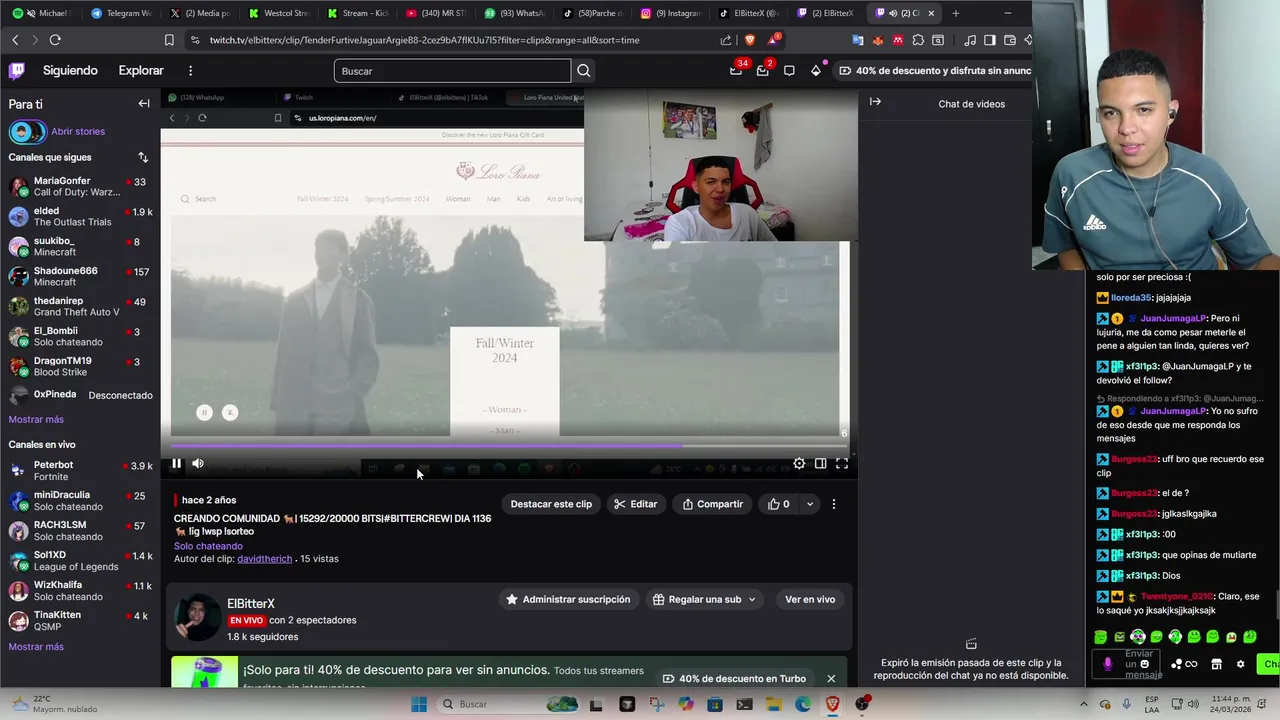
Task: Open Administrar suscripción
Action: 568,599
